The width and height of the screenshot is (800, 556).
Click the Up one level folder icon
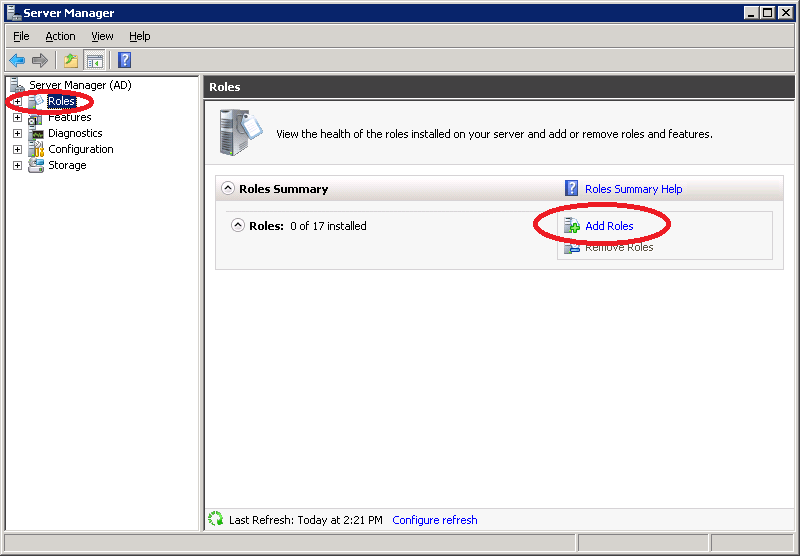[71, 60]
